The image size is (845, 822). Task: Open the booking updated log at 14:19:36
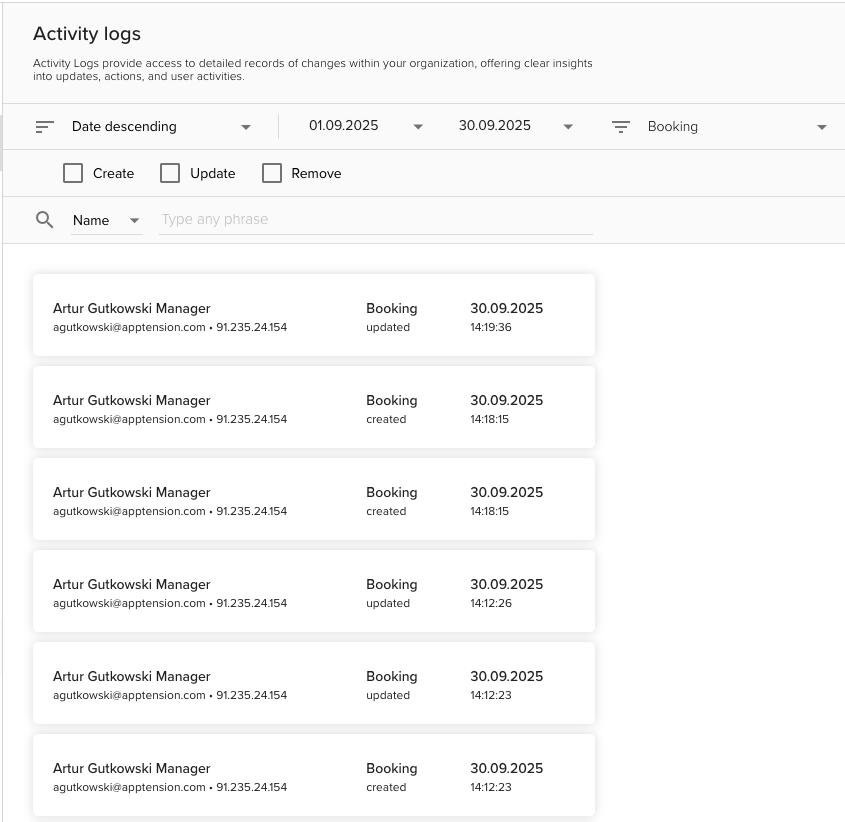click(314, 316)
